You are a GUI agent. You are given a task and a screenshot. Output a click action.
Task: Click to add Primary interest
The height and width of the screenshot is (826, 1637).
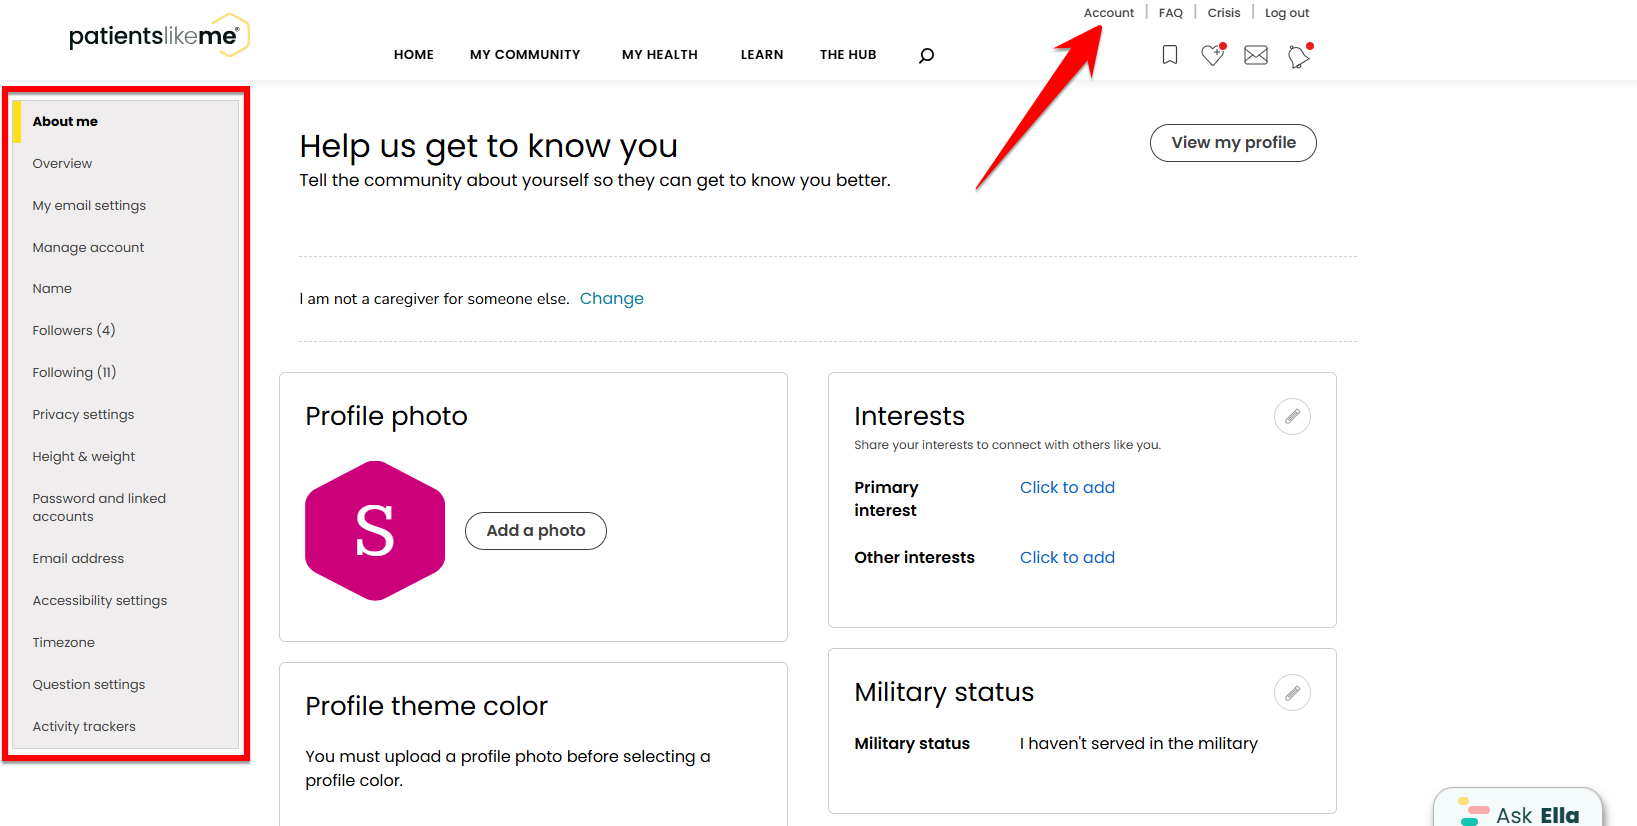point(1067,488)
